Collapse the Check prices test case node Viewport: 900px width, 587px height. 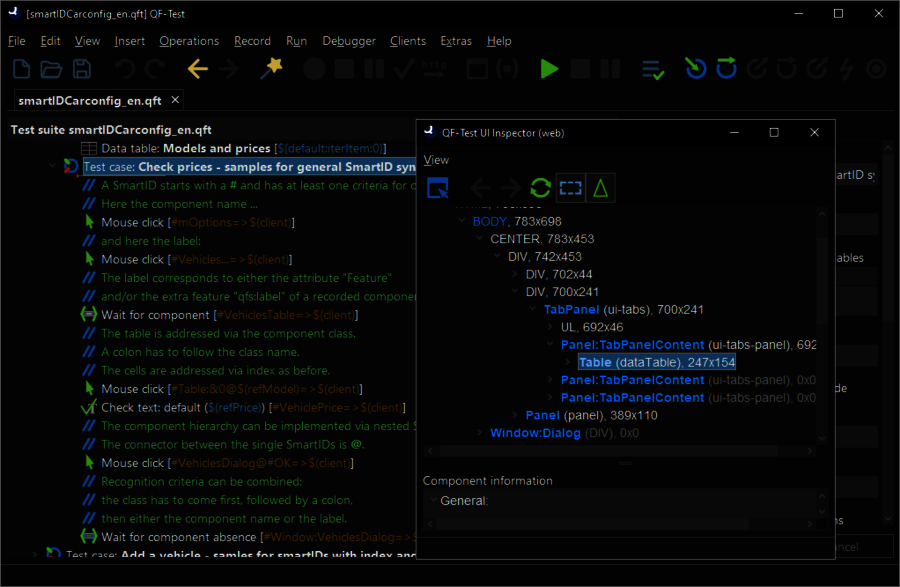coord(53,167)
